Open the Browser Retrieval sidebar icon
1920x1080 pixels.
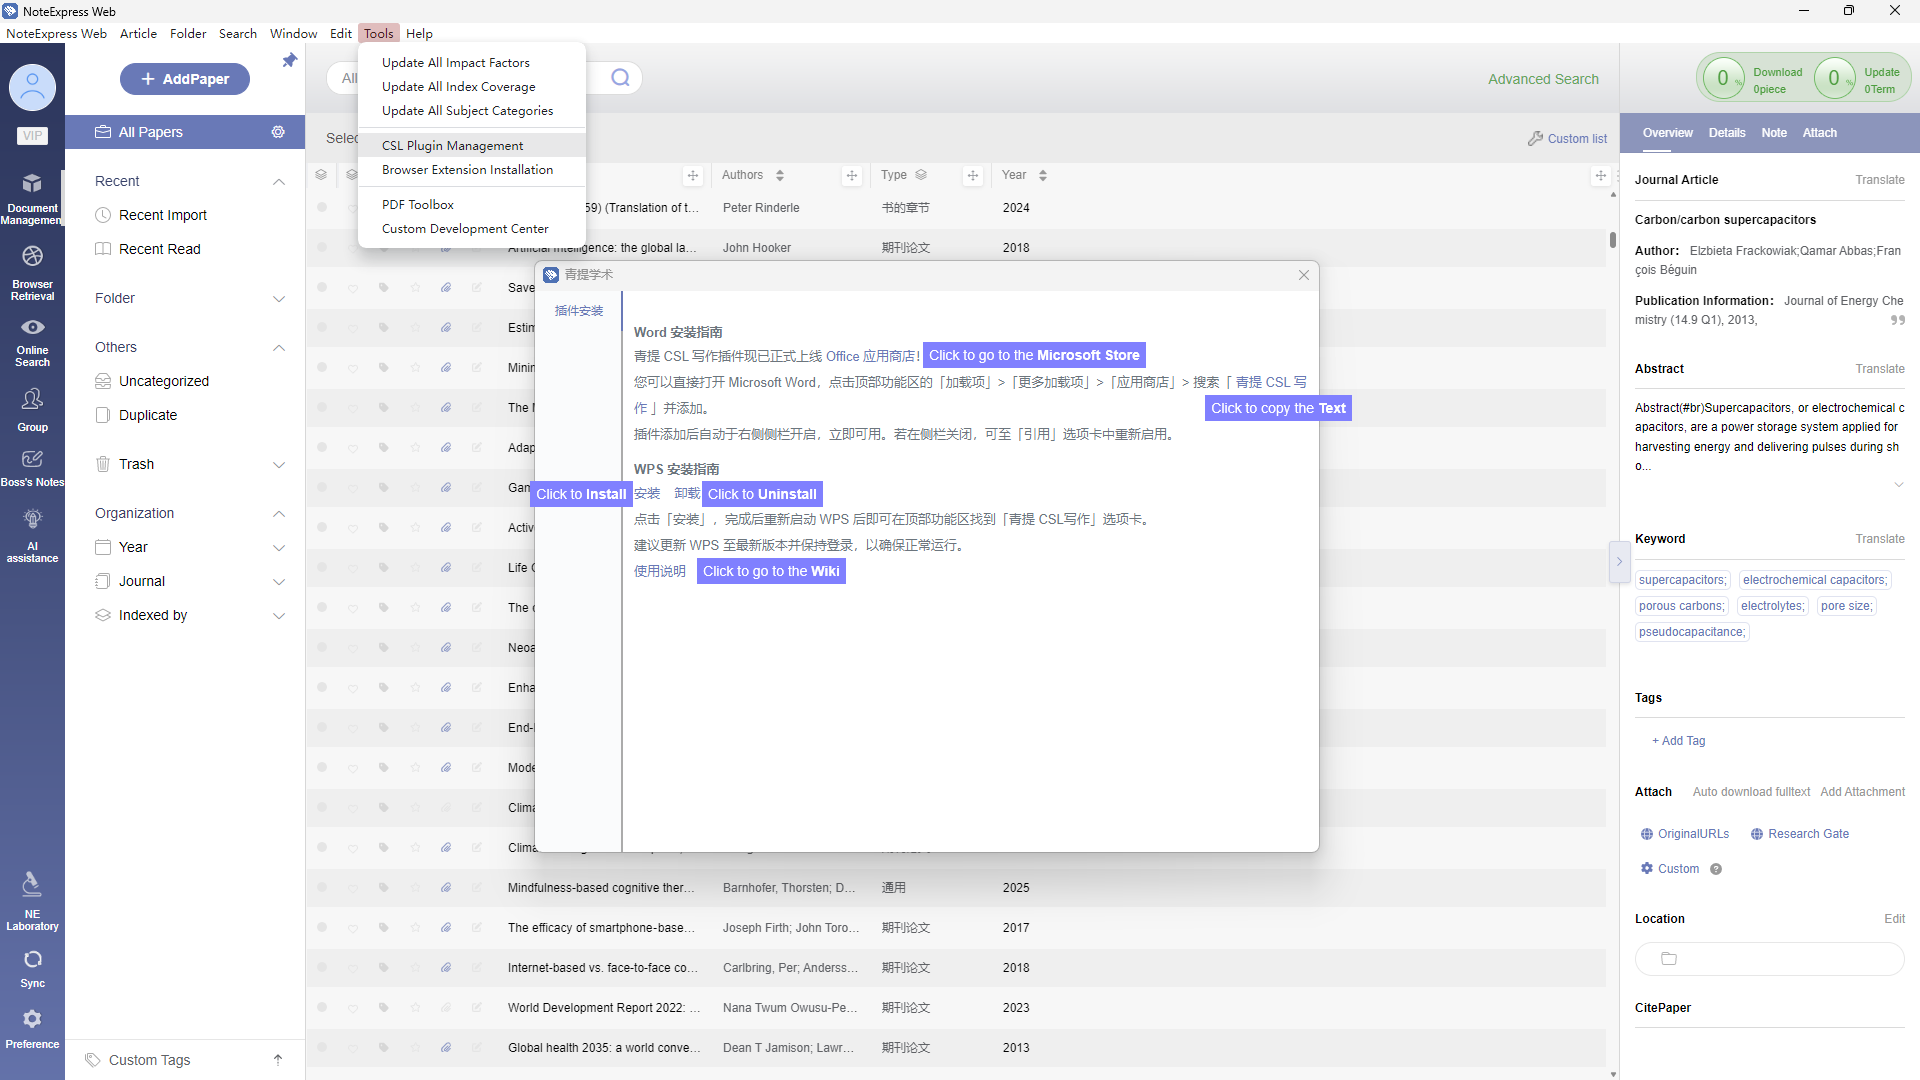[x=32, y=271]
